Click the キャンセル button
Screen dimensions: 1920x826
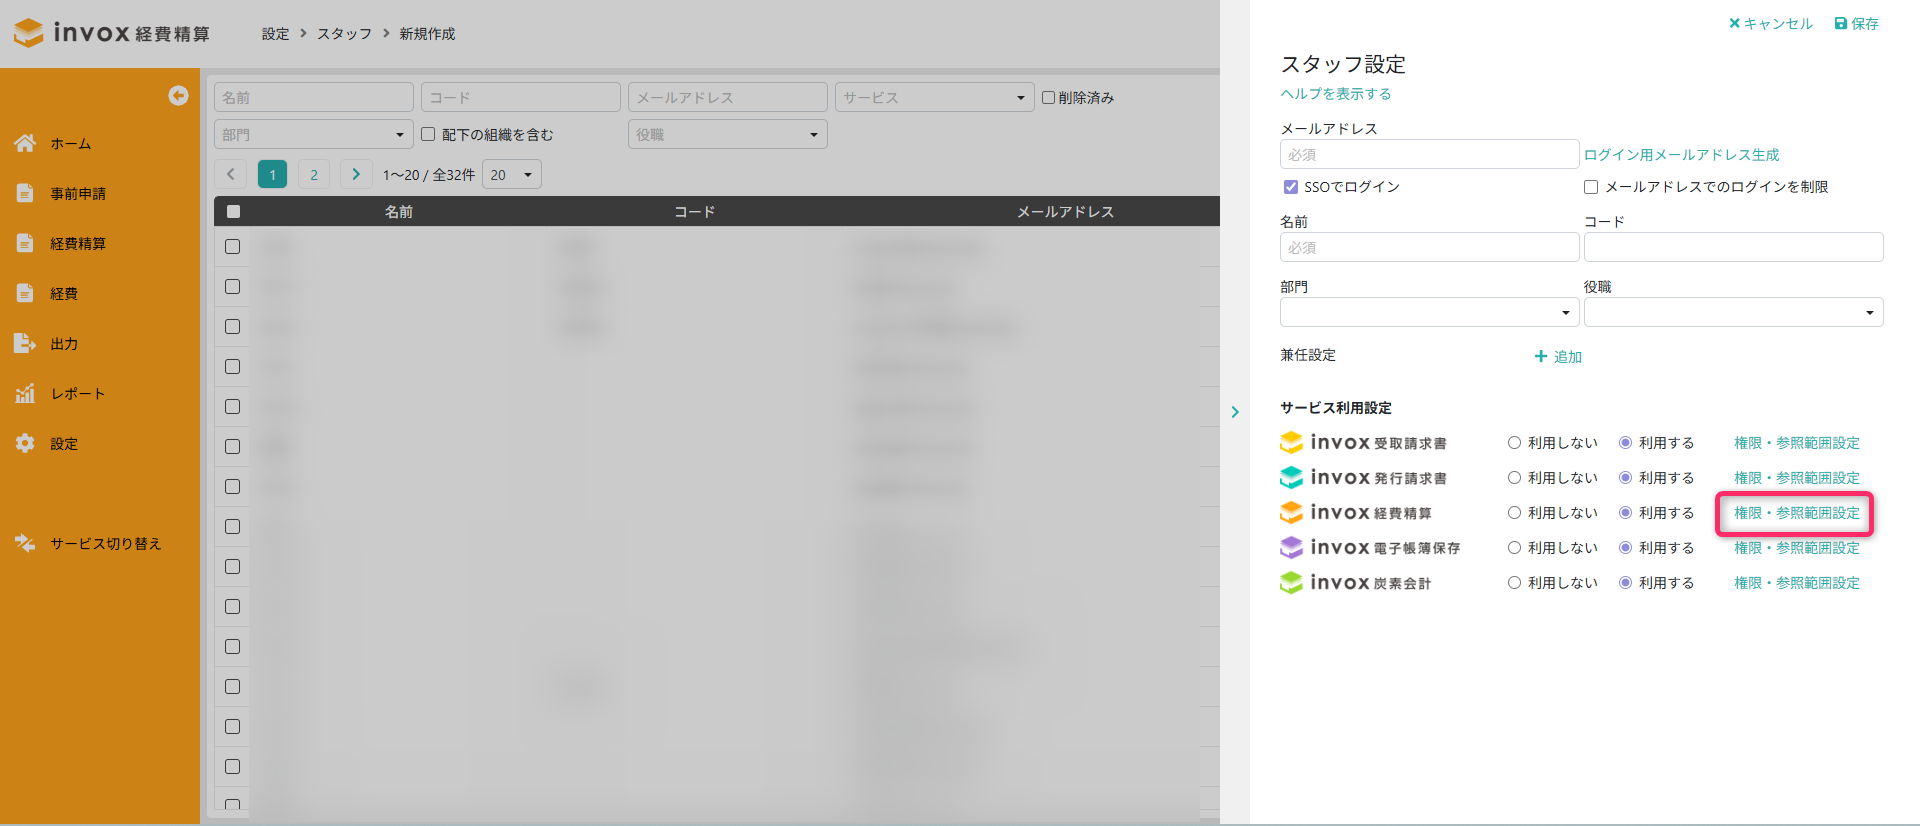(1770, 24)
